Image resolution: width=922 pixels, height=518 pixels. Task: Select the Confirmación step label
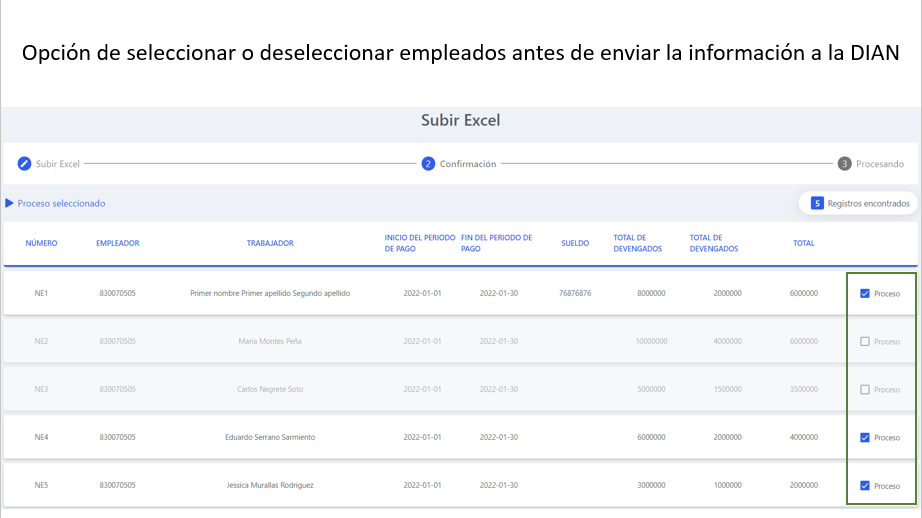point(468,164)
